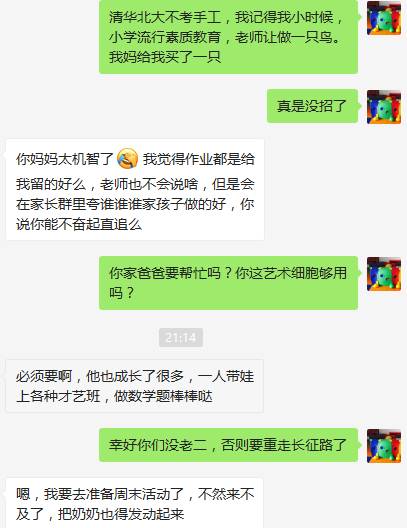Click text 我妈给我买了一只 in first bubble

(165, 57)
